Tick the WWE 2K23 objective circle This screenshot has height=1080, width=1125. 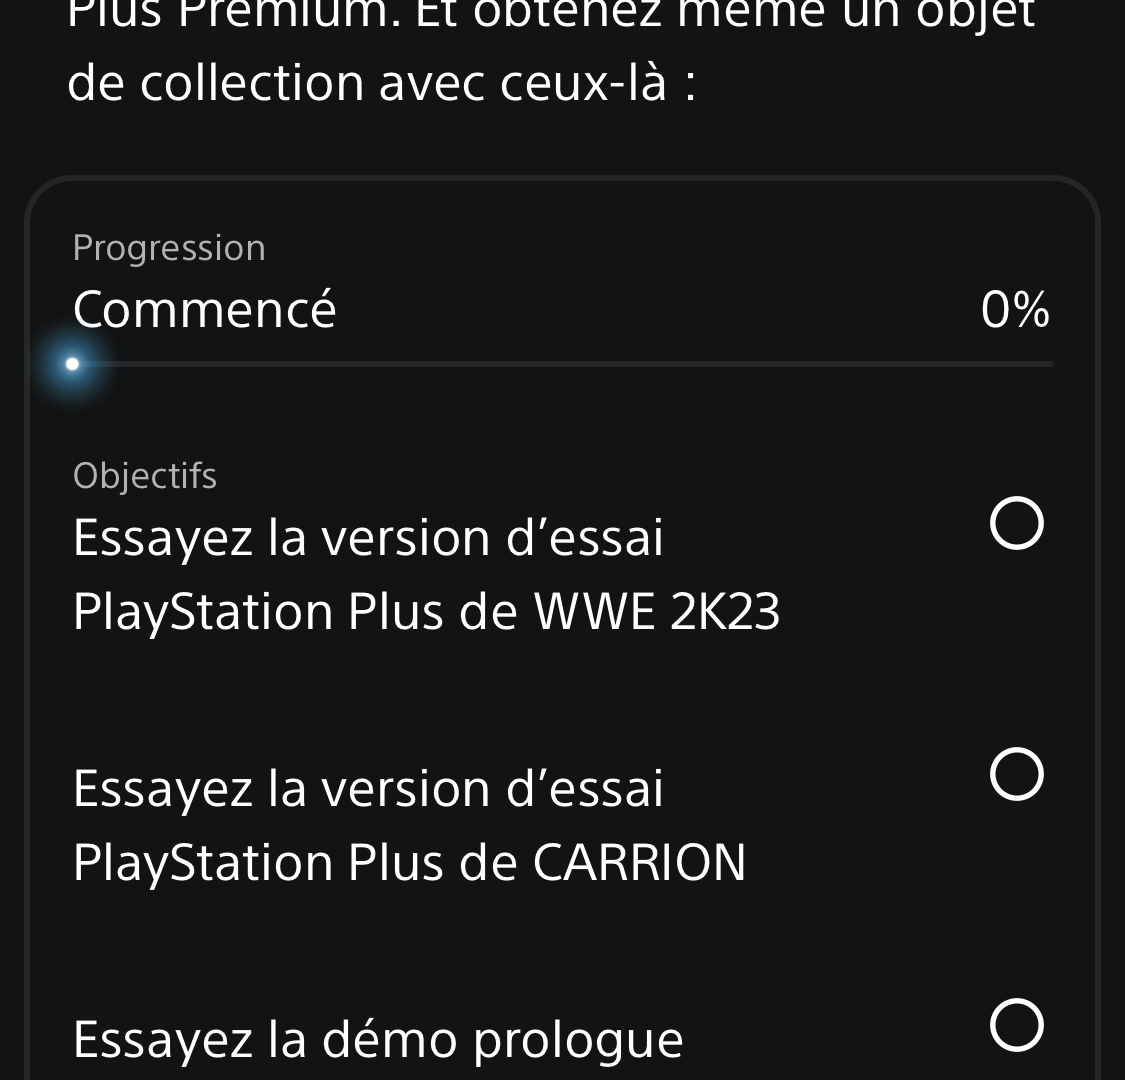[x=1016, y=523]
